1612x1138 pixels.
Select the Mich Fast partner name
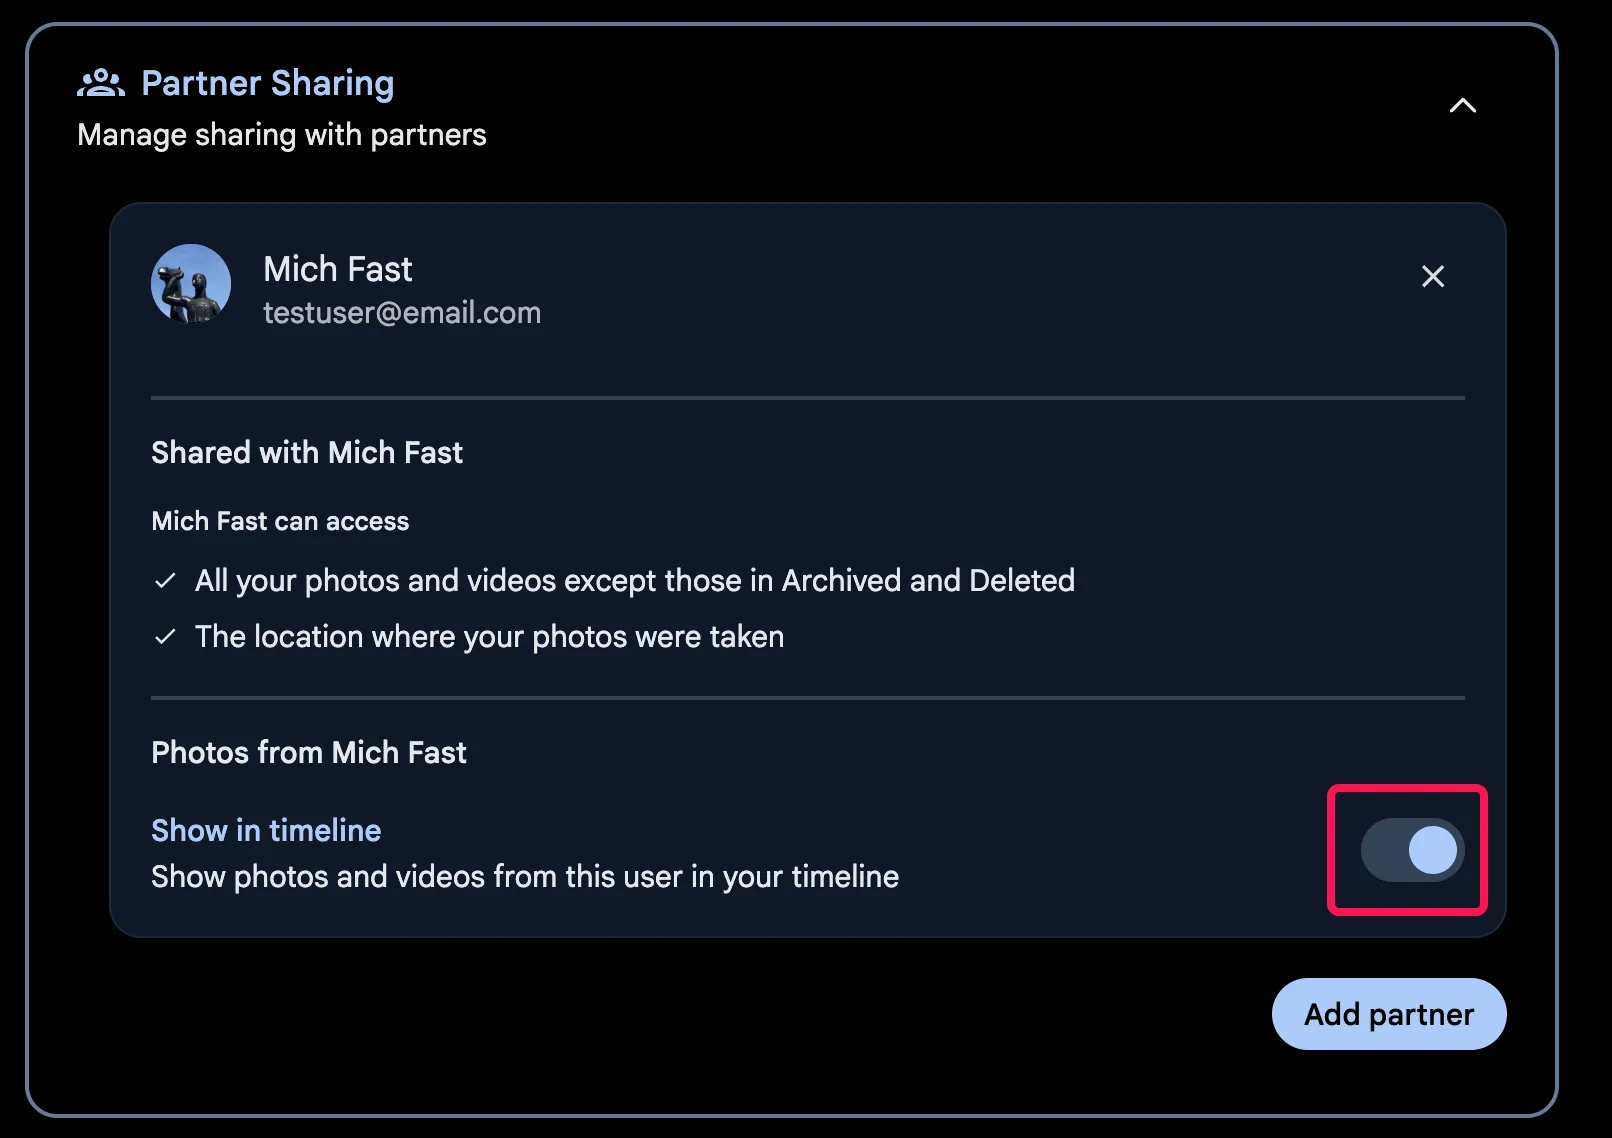click(x=338, y=269)
